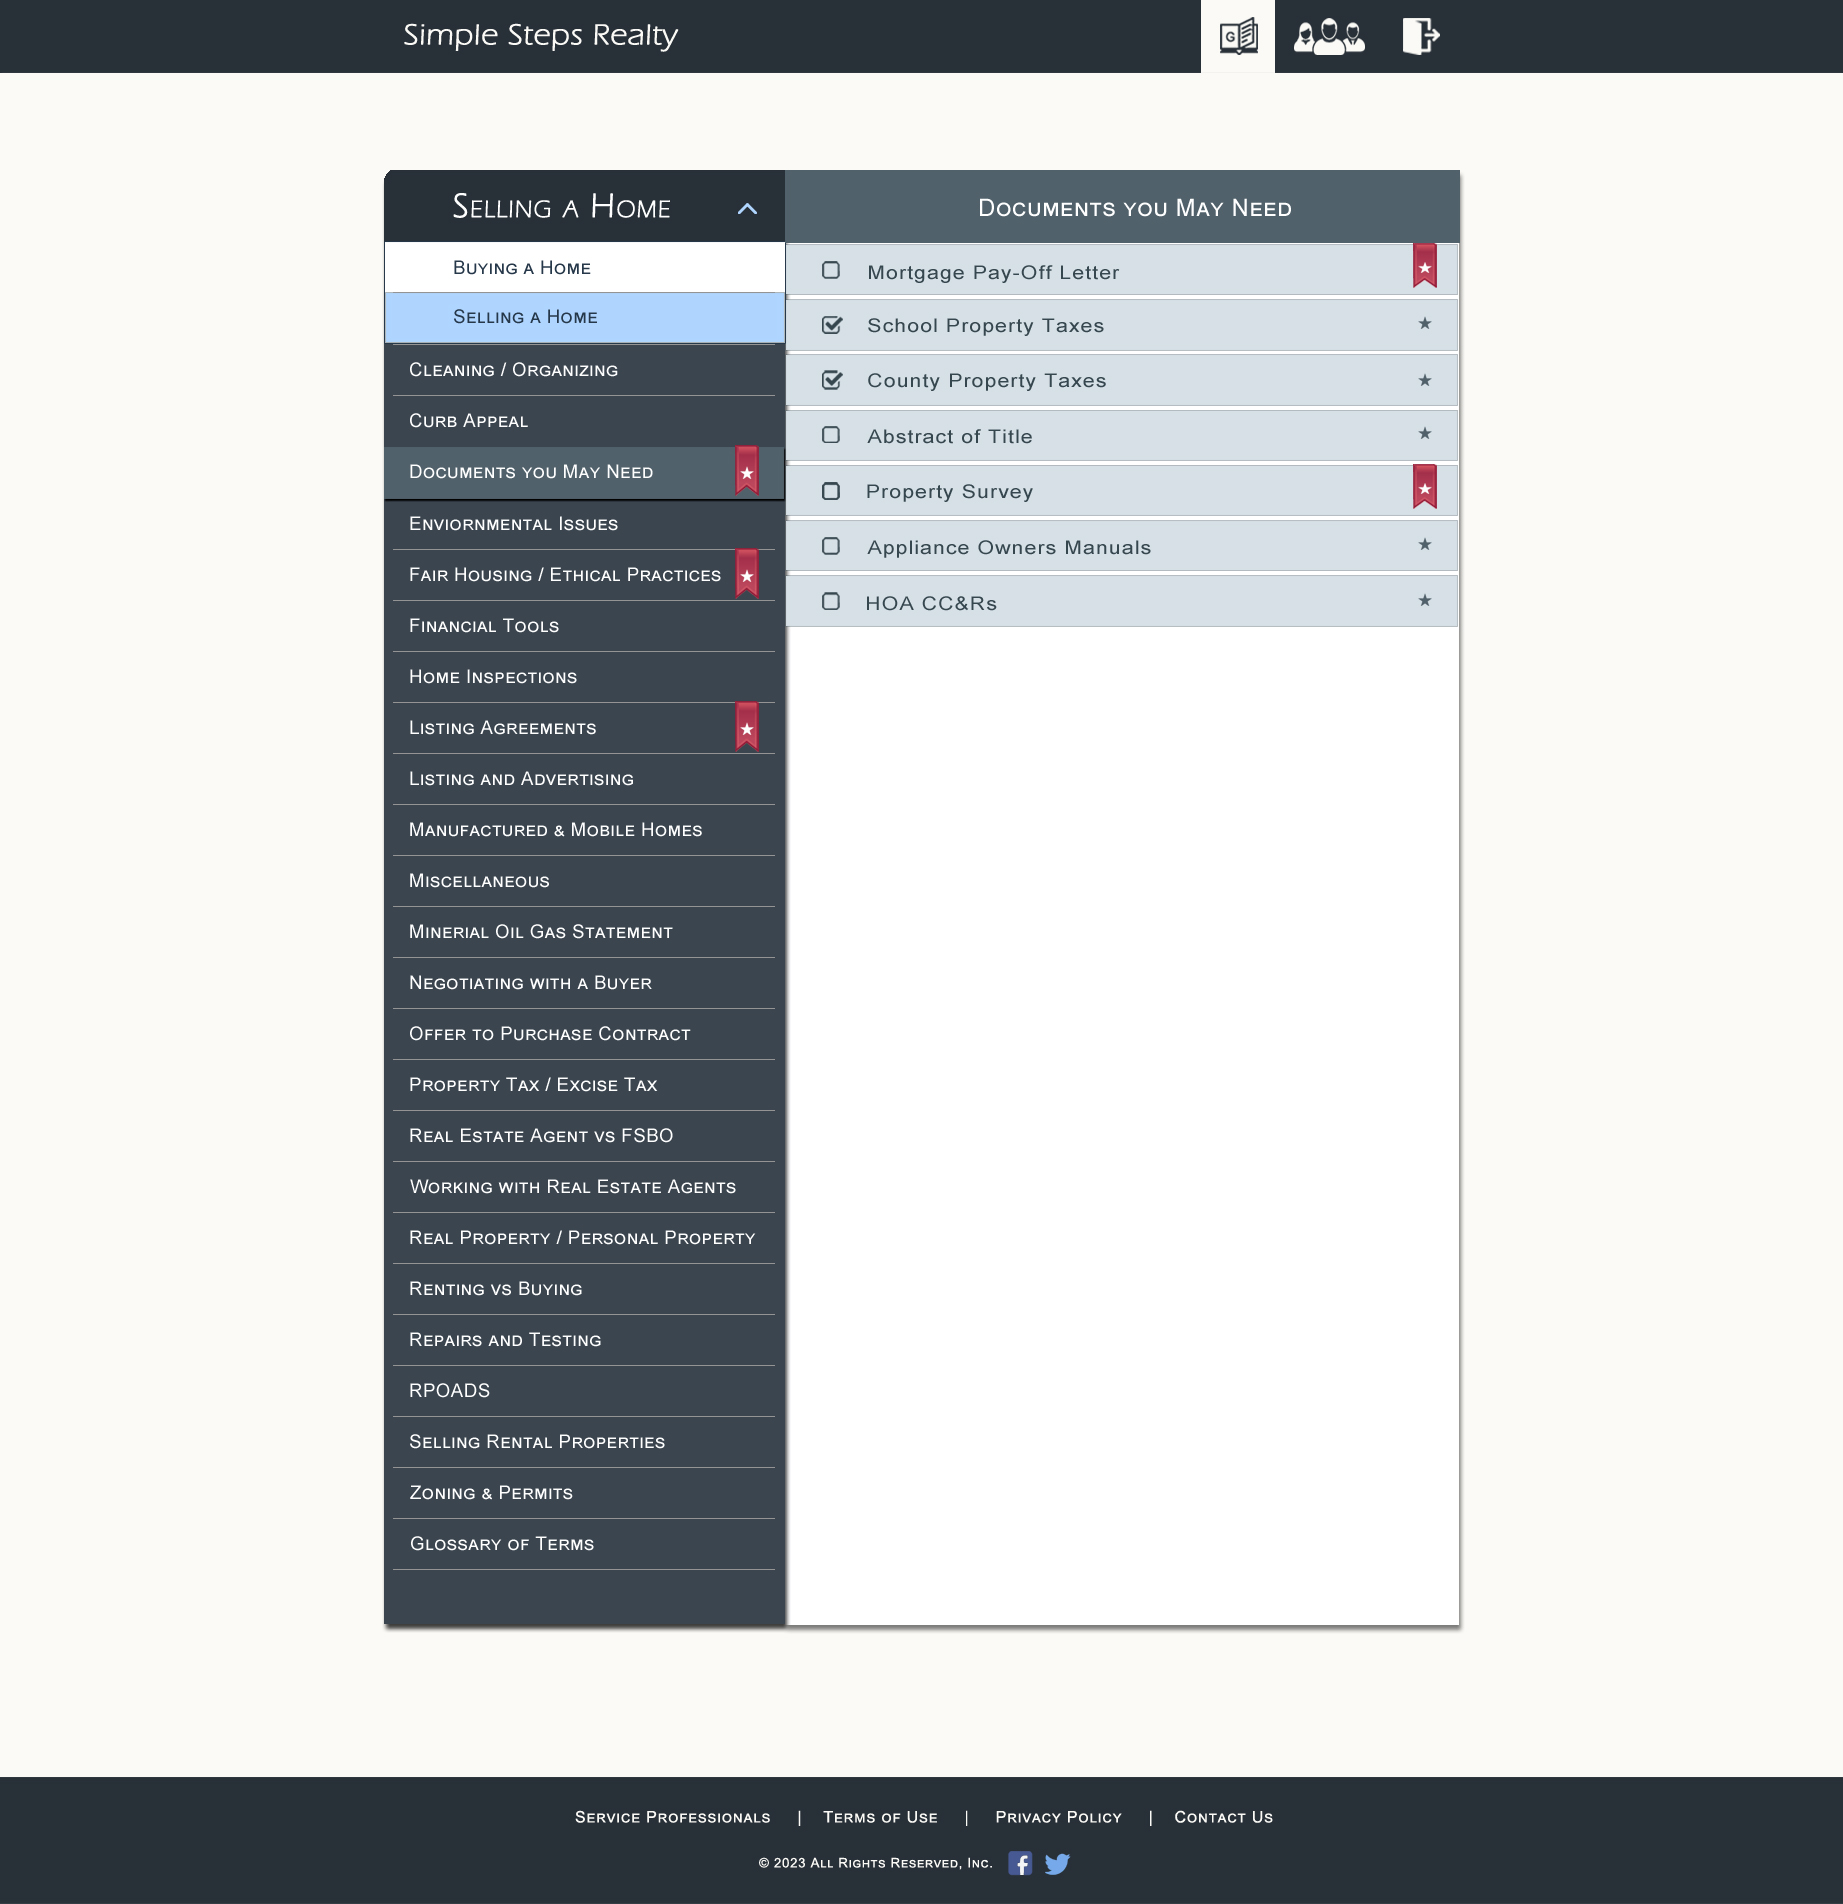Click red bookmark on Property Survey row
Viewport: 1843px width, 1904px height.
tap(1424, 488)
